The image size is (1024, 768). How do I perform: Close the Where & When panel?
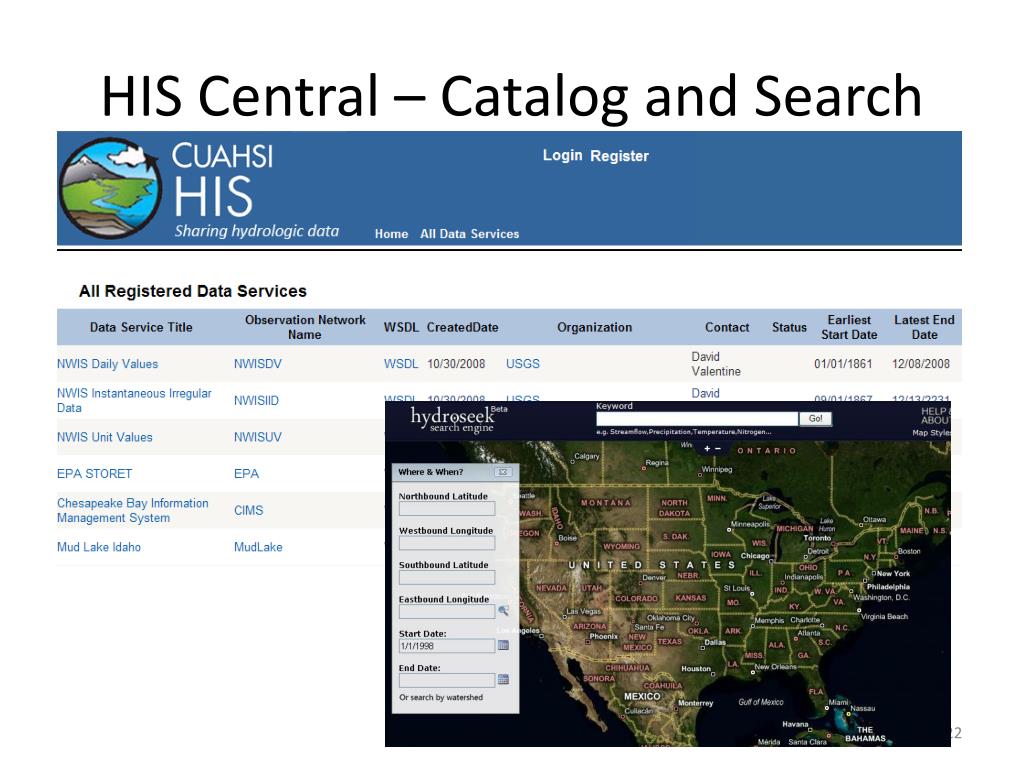(x=503, y=472)
